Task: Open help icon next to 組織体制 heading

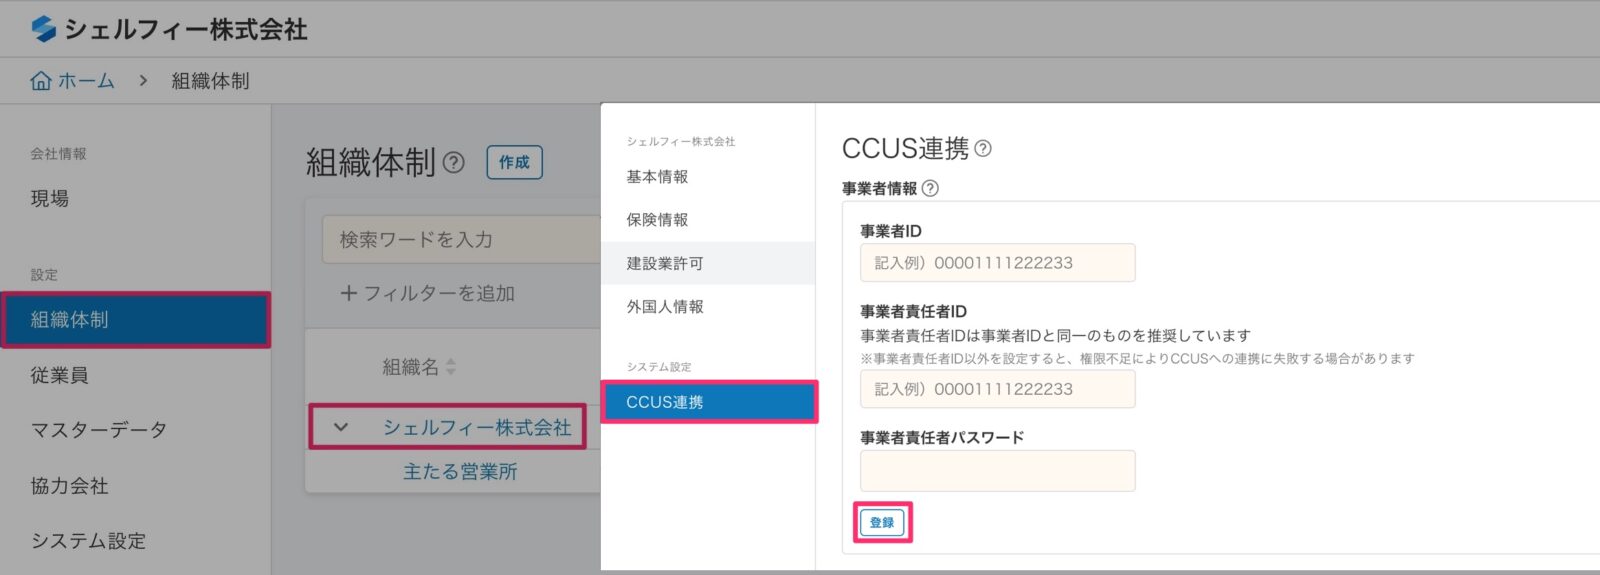Action: (454, 162)
